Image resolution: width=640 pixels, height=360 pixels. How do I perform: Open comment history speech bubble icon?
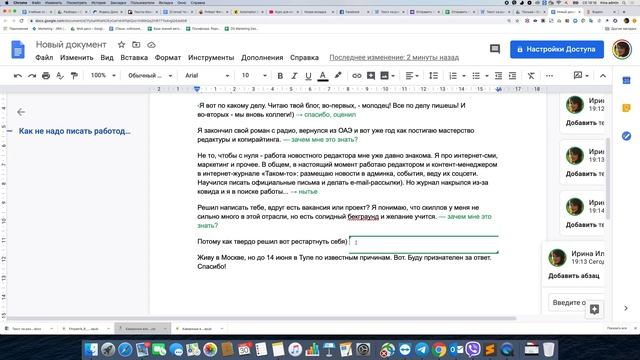click(495, 49)
